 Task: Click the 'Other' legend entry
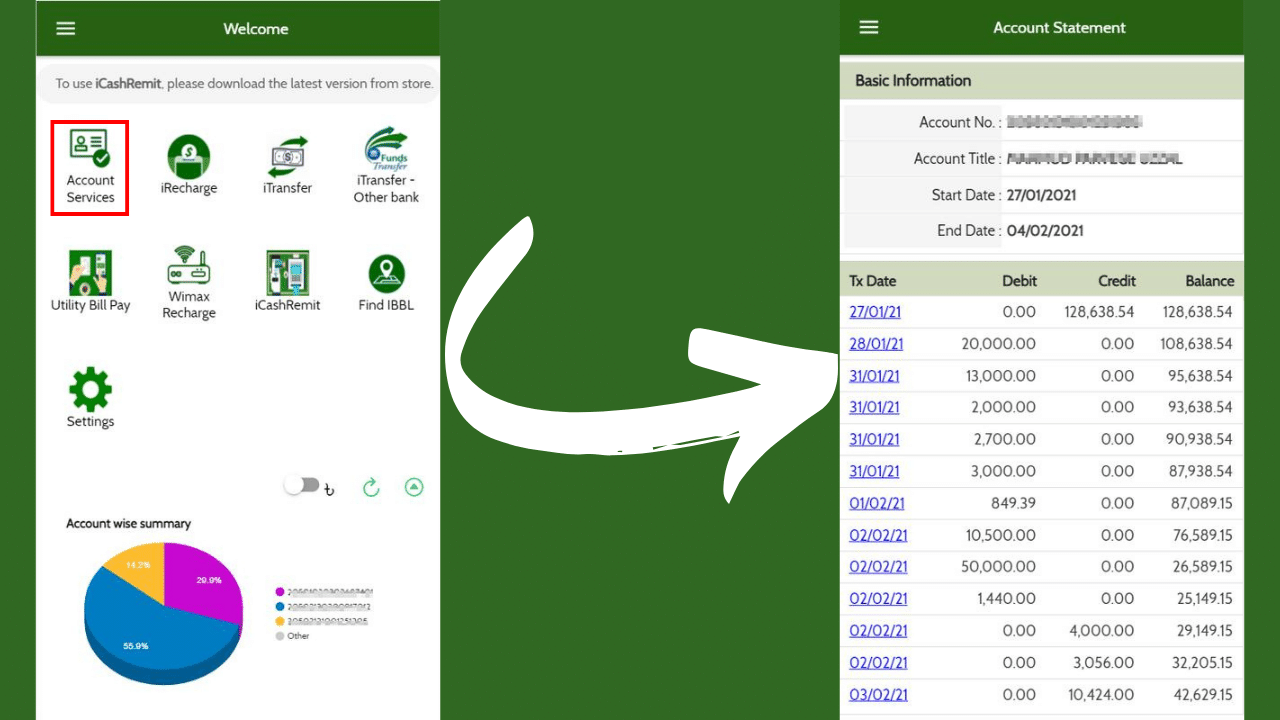[292, 636]
